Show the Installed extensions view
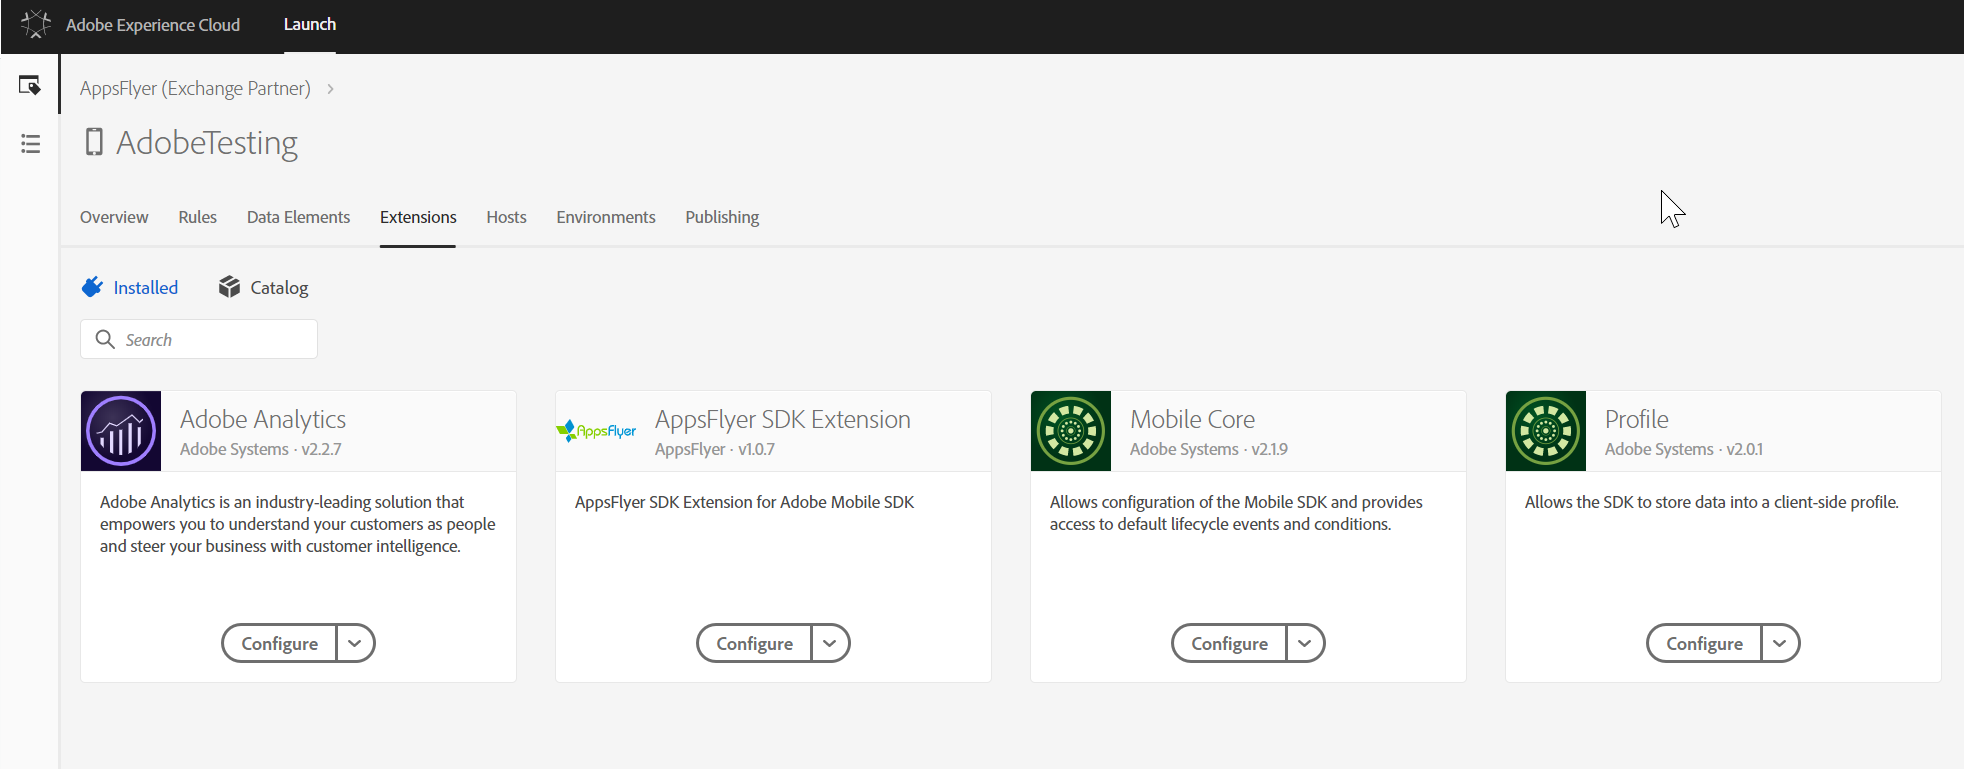The width and height of the screenshot is (1964, 769). click(x=131, y=288)
